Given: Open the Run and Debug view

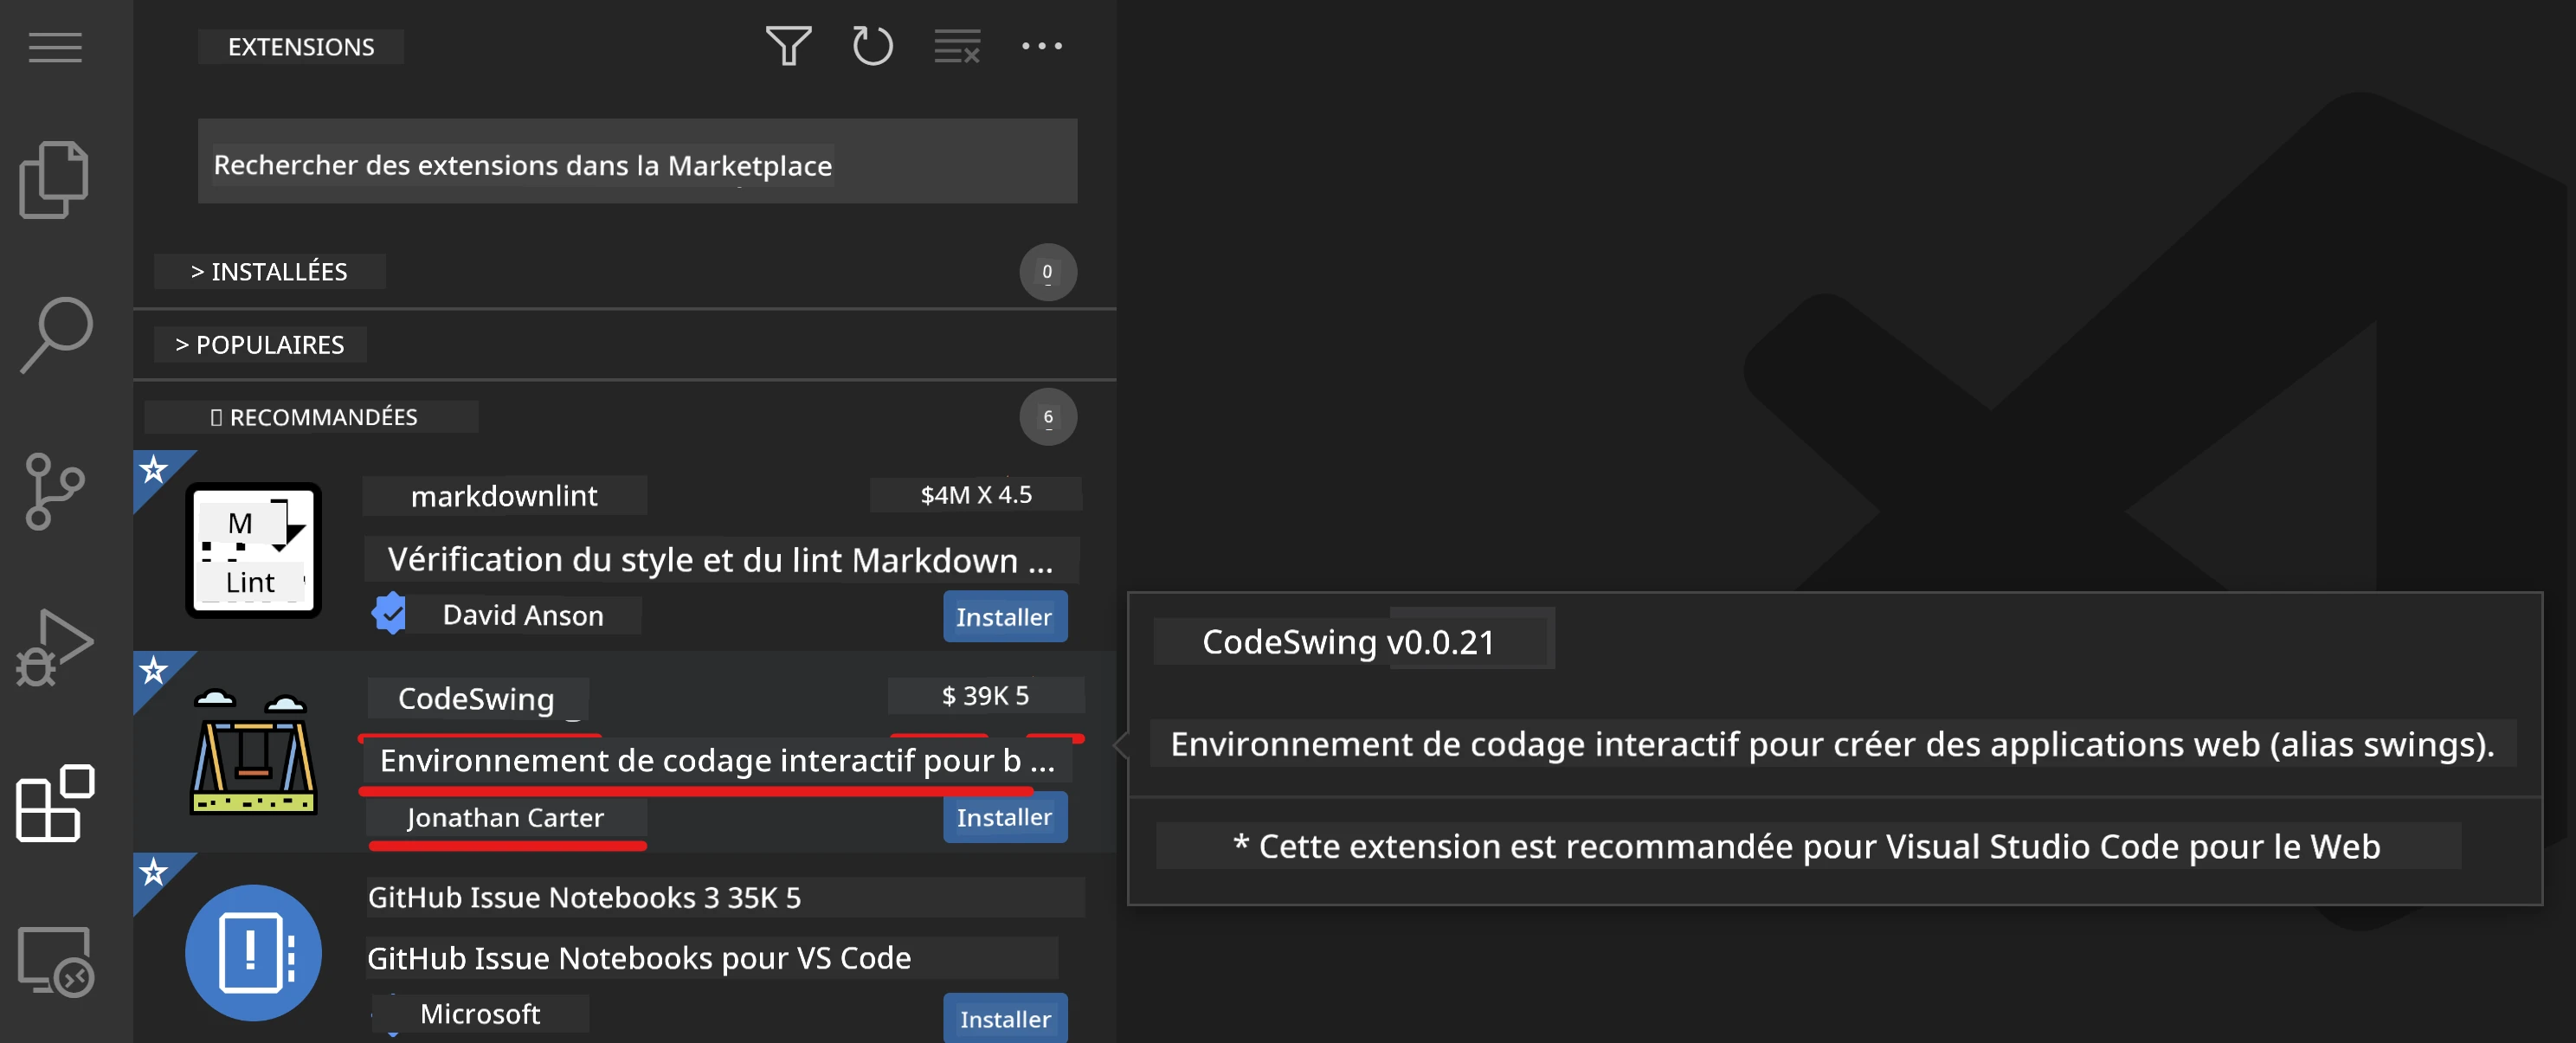Looking at the screenshot, I should (x=54, y=647).
